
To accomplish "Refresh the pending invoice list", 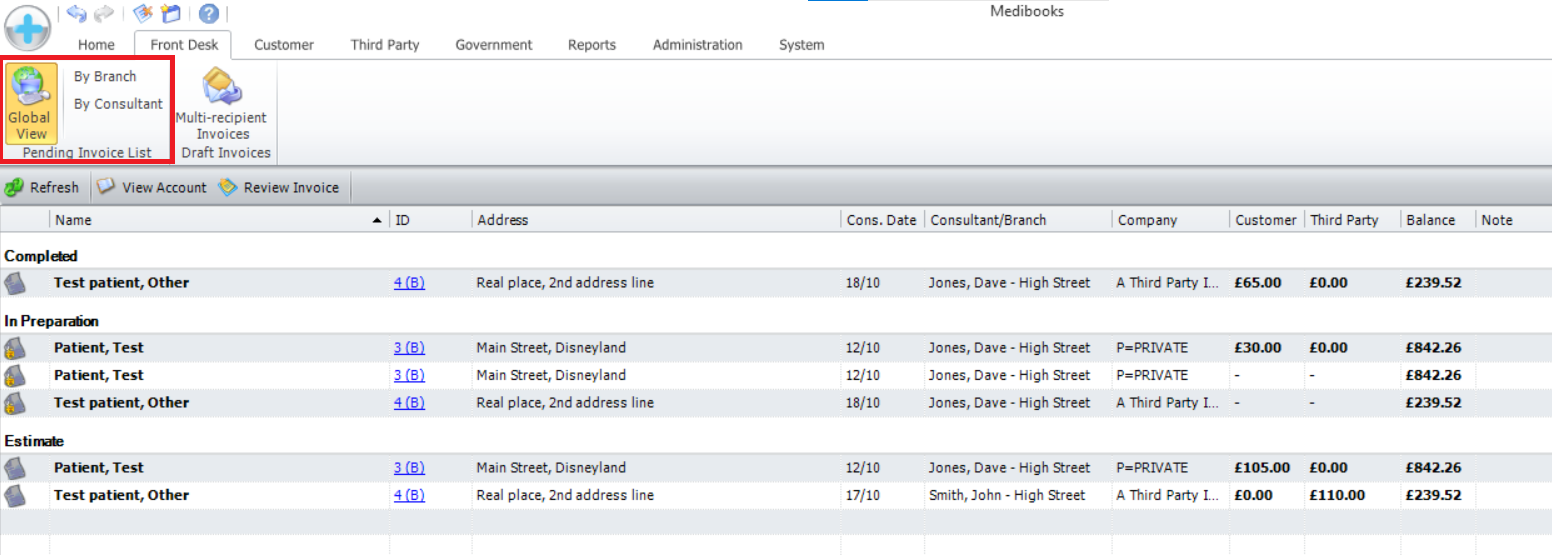I will point(42,187).
